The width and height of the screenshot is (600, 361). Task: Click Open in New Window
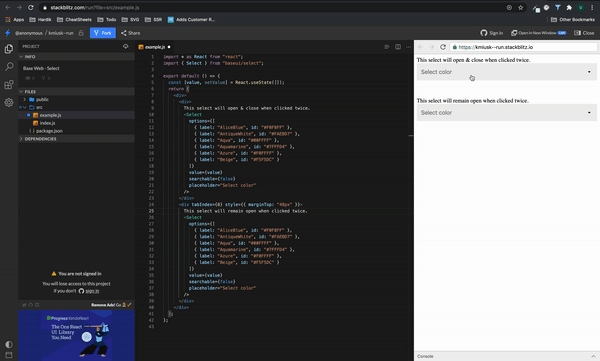pos(538,33)
